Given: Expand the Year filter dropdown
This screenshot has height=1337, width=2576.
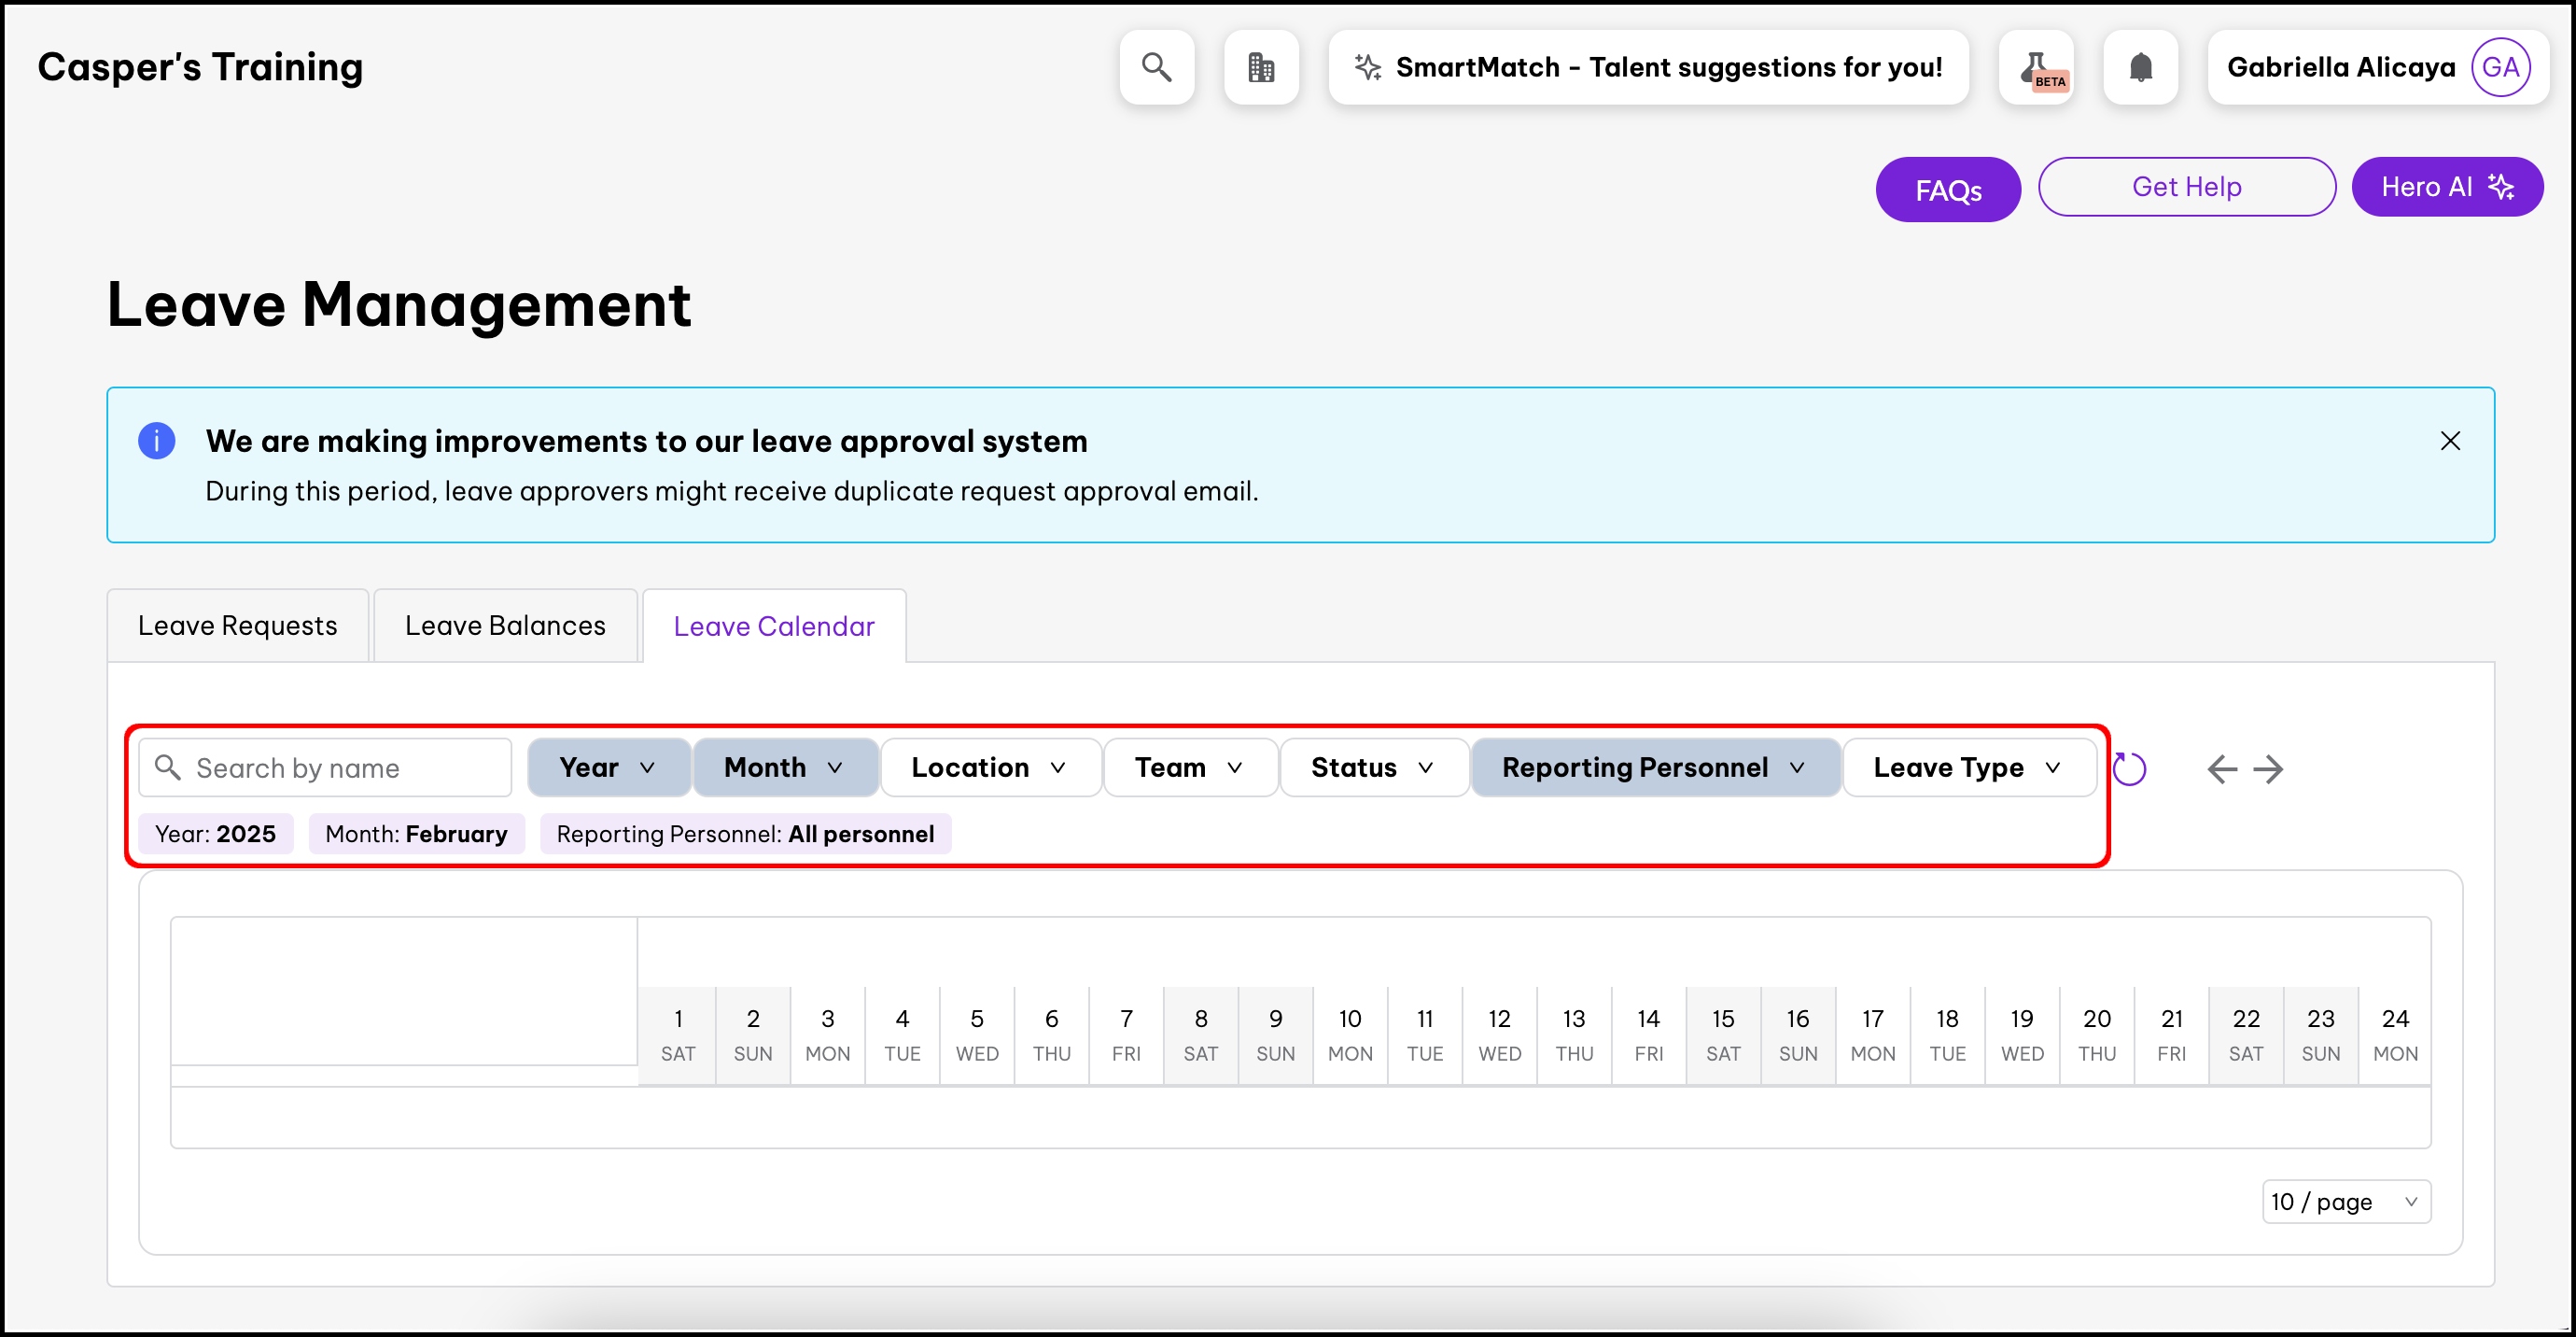Looking at the screenshot, I should tap(608, 768).
